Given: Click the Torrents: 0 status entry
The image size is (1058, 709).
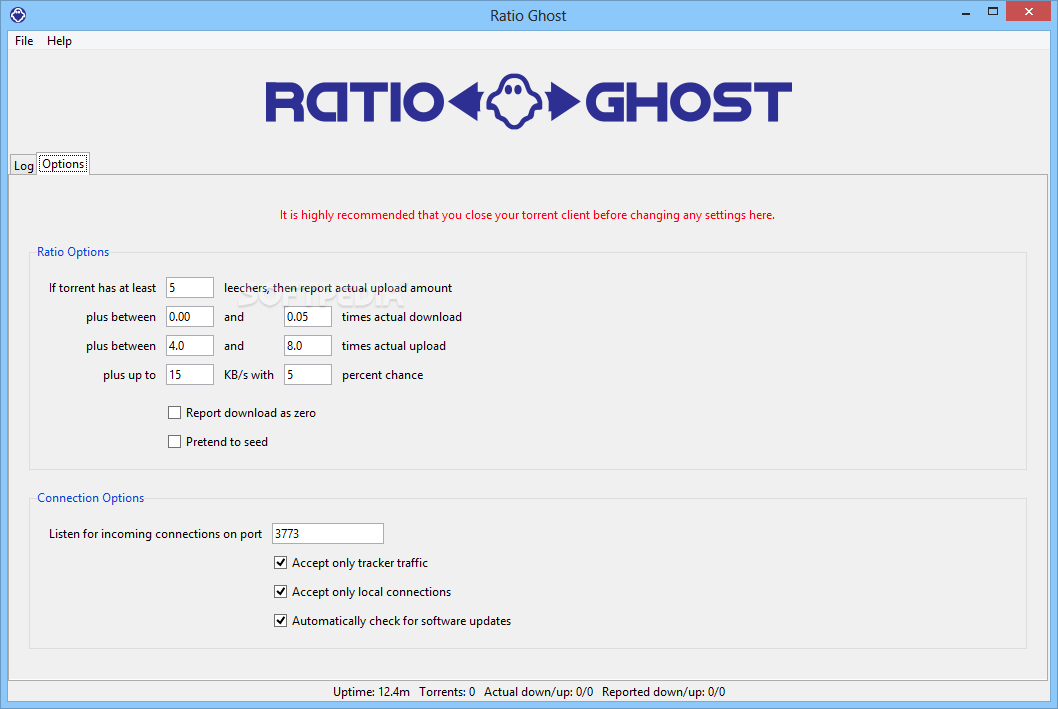Looking at the screenshot, I should point(447,691).
